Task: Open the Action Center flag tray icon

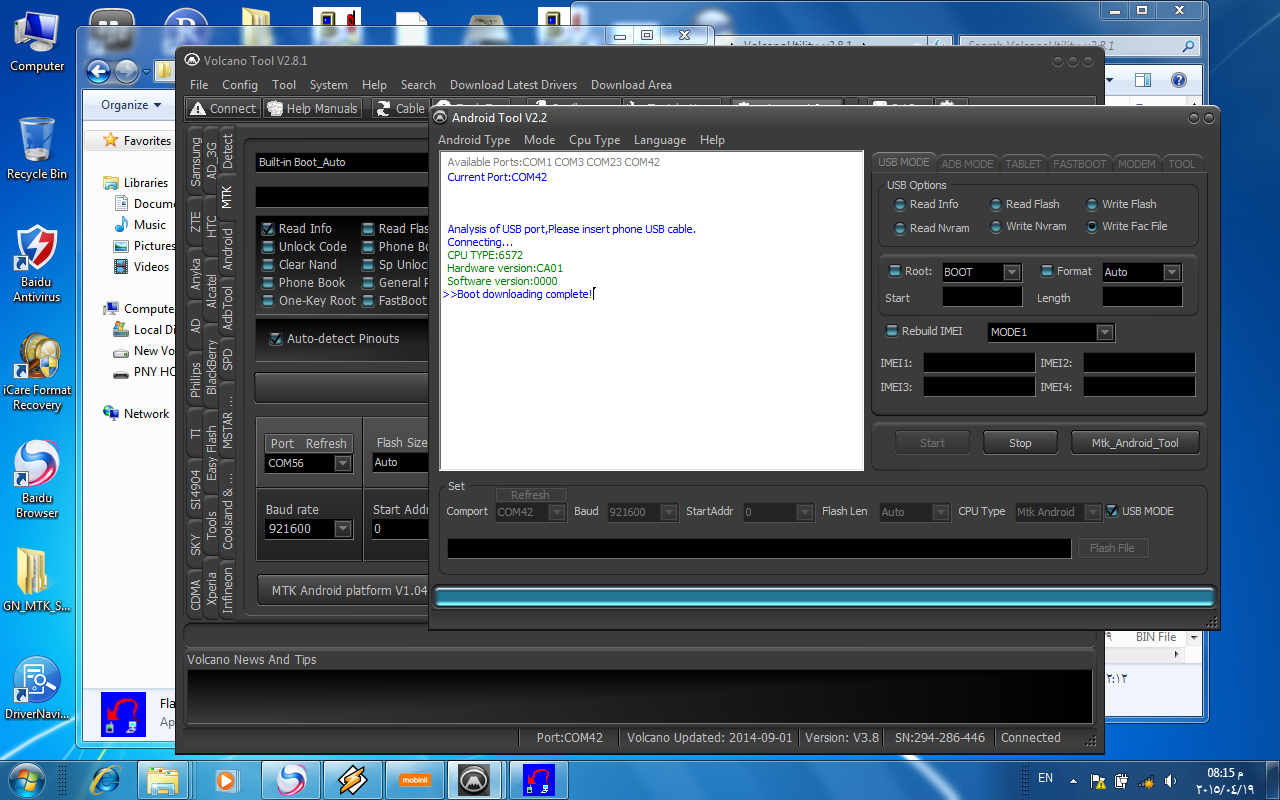Action: pos(1099,780)
